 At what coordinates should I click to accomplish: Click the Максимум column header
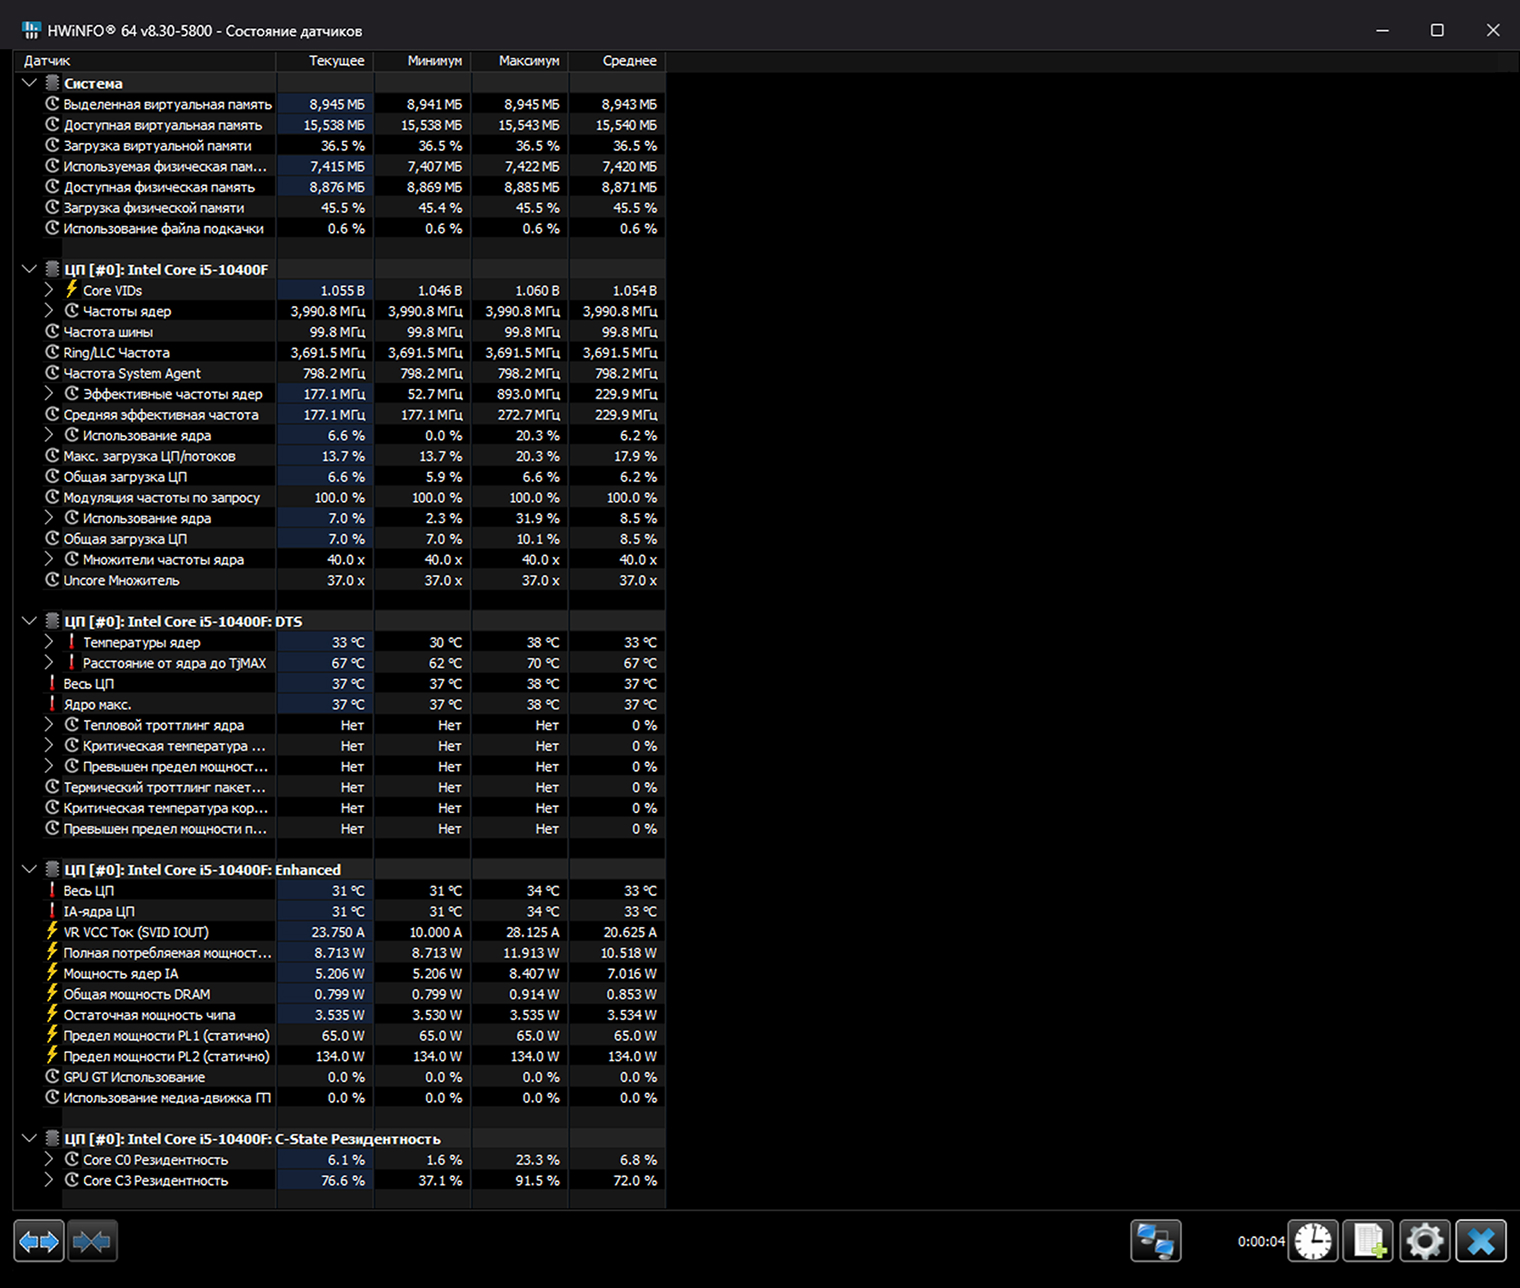coord(520,61)
